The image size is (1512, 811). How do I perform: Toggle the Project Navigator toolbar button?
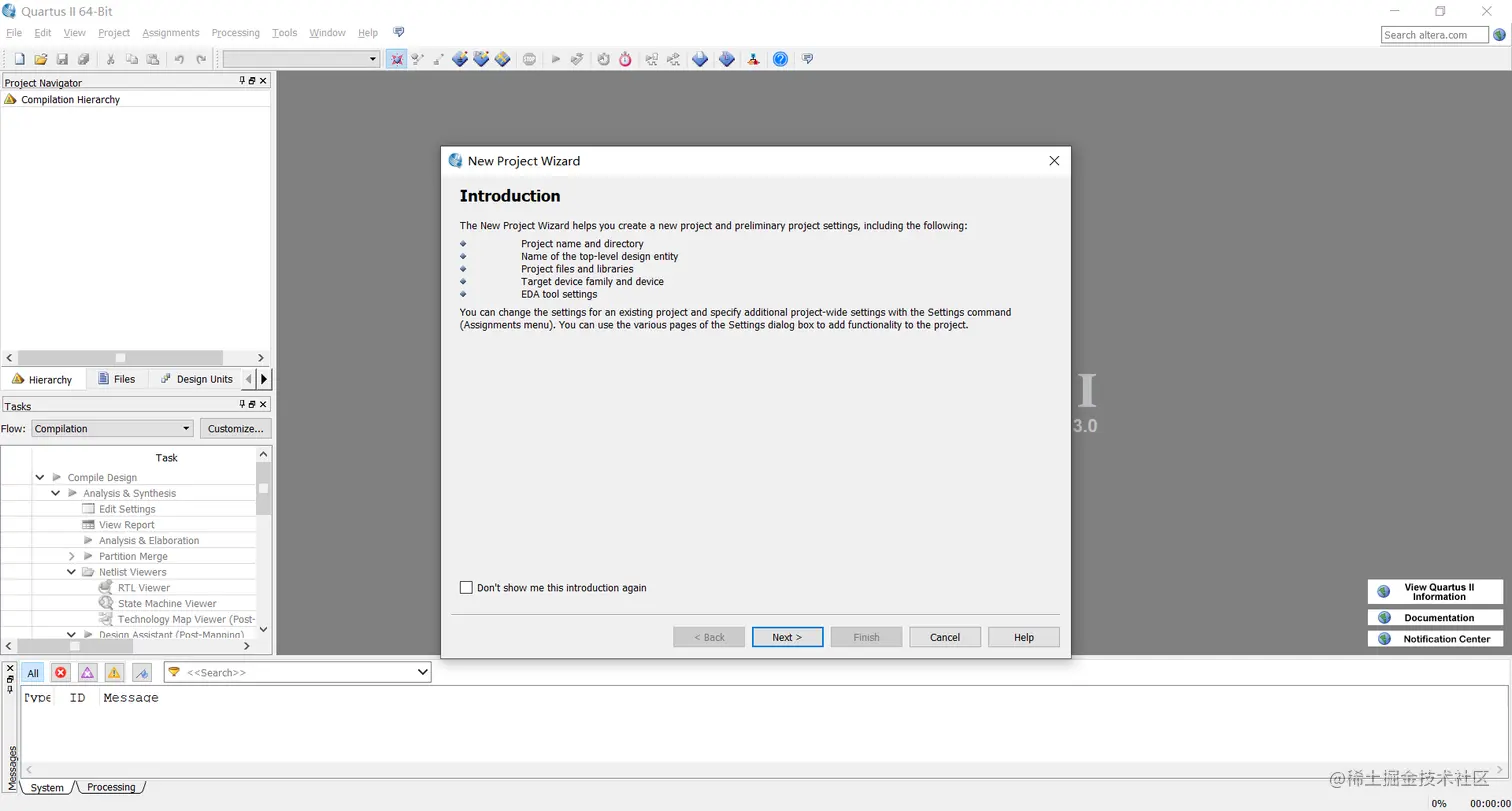(397, 59)
